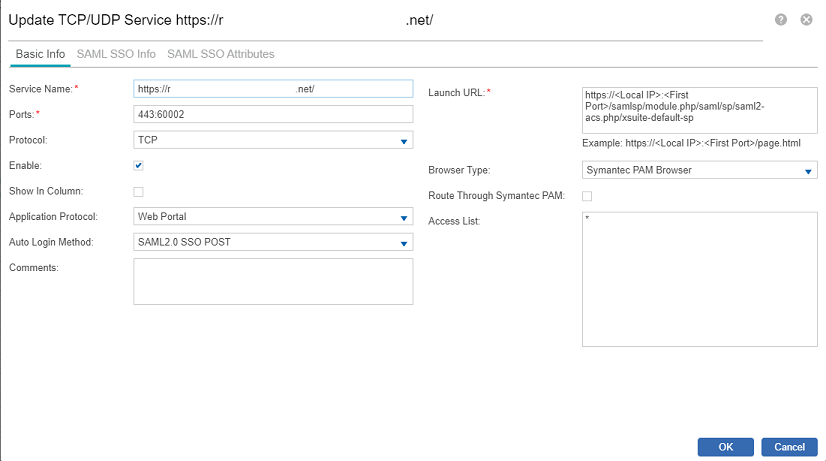Click the Browser Type dropdown arrow

(809, 172)
